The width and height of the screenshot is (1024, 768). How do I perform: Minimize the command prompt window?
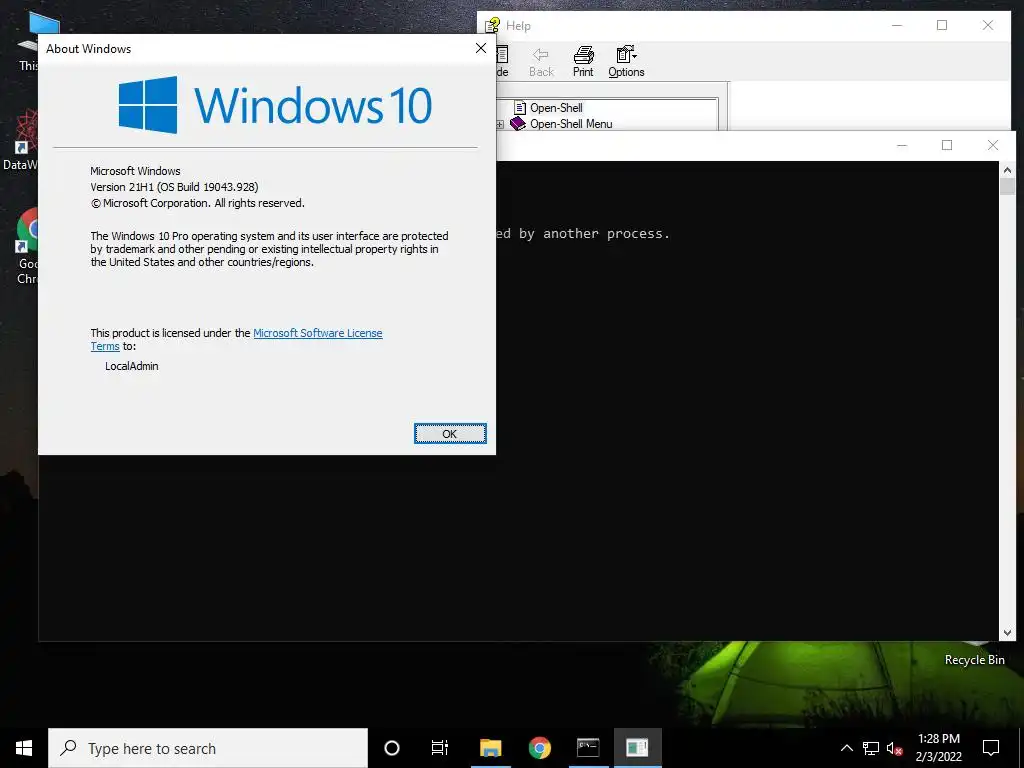(x=902, y=145)
